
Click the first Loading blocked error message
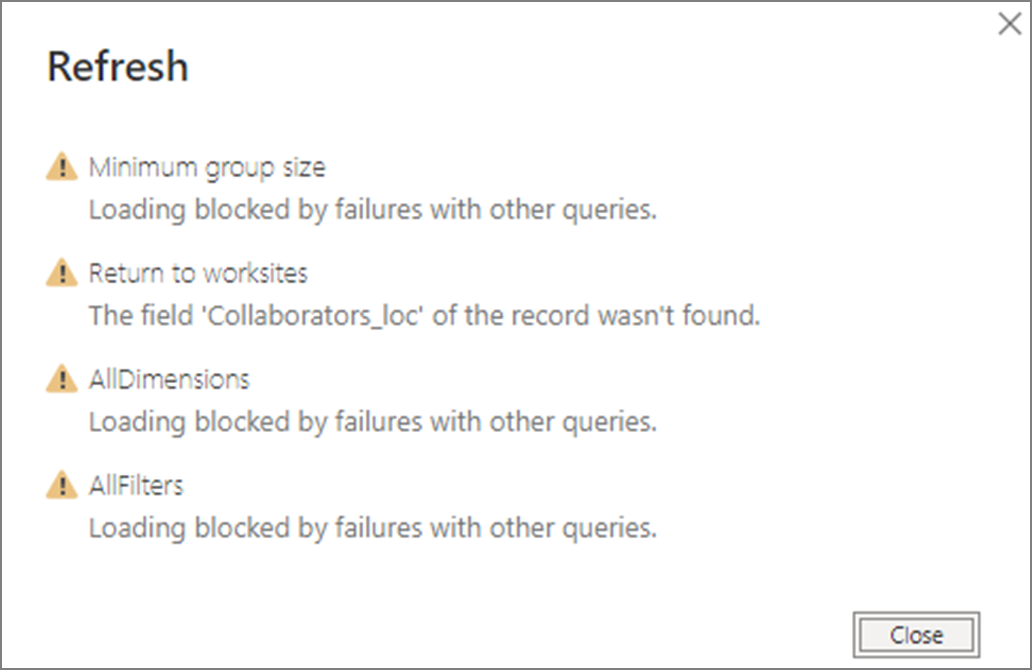click(374, 209)
